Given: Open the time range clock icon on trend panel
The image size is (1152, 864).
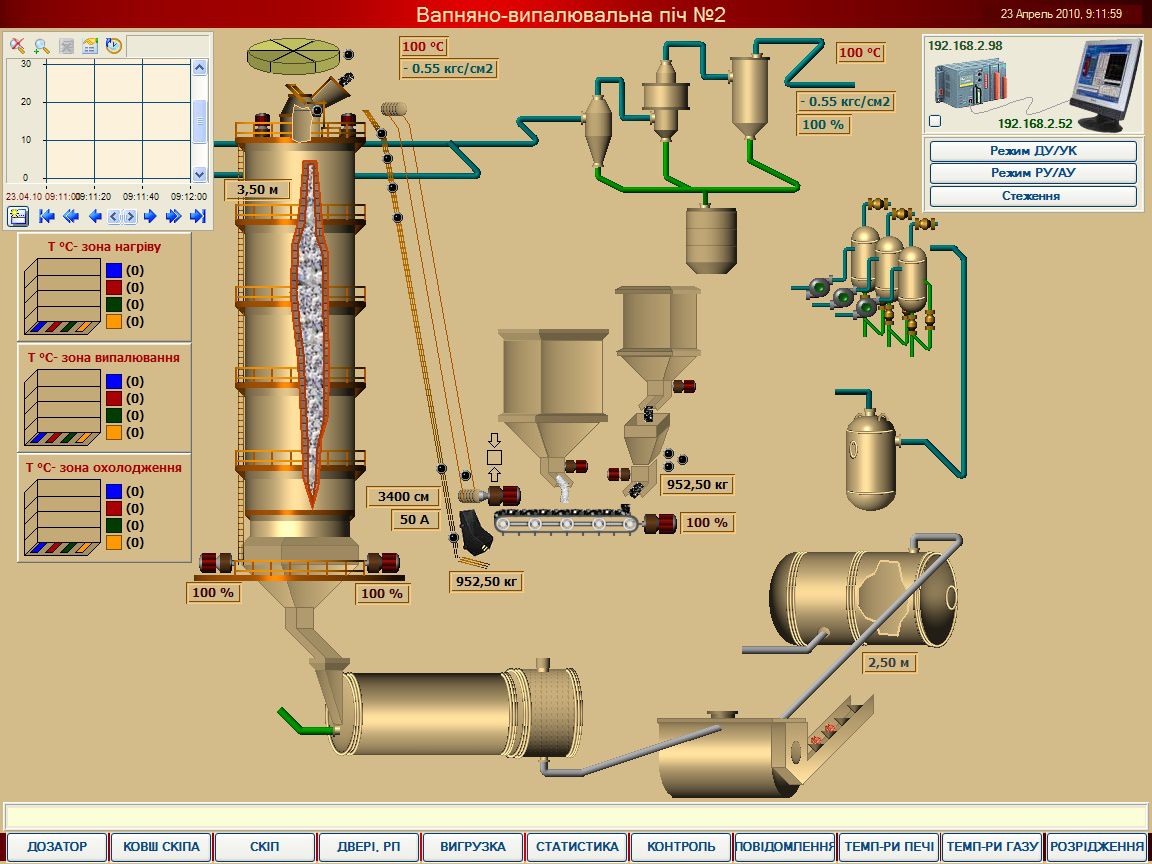Looking at the screenshot, I should click(x=112, y=46).
